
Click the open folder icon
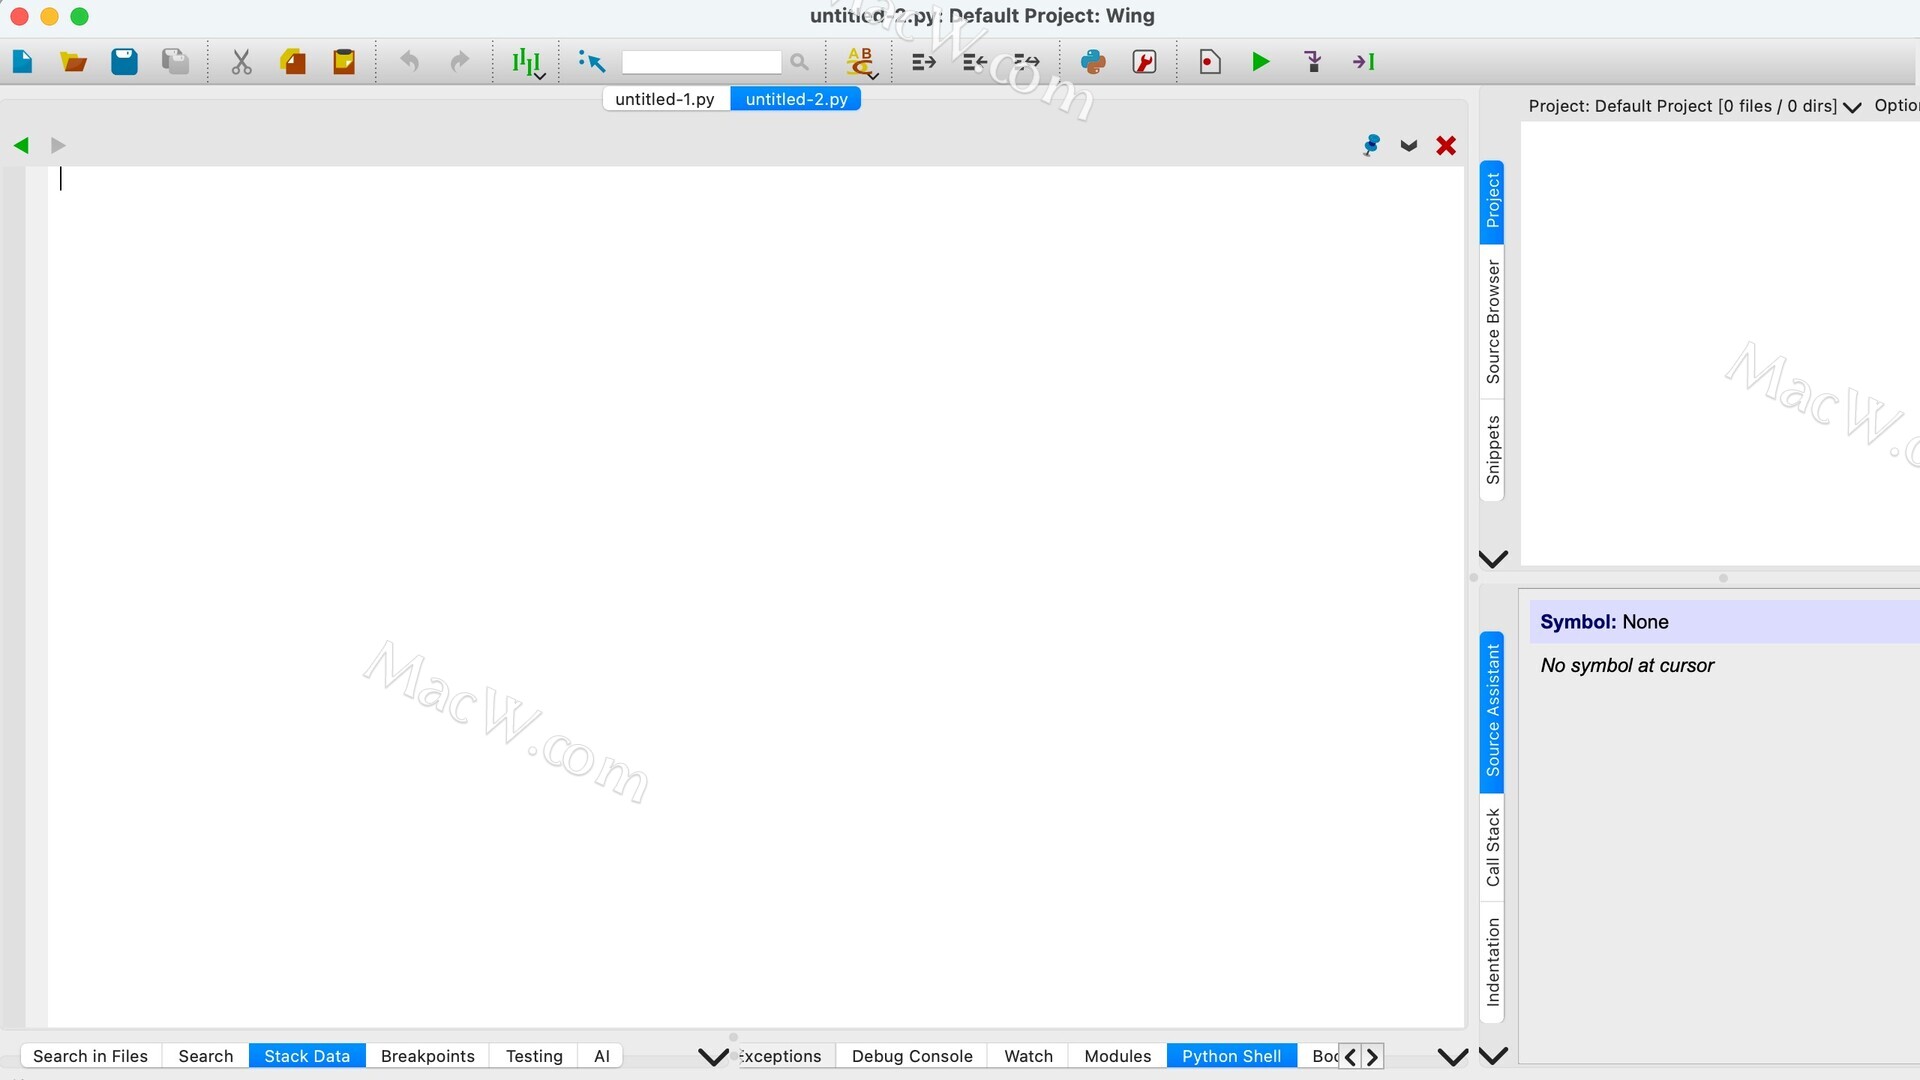click(73, 62)
